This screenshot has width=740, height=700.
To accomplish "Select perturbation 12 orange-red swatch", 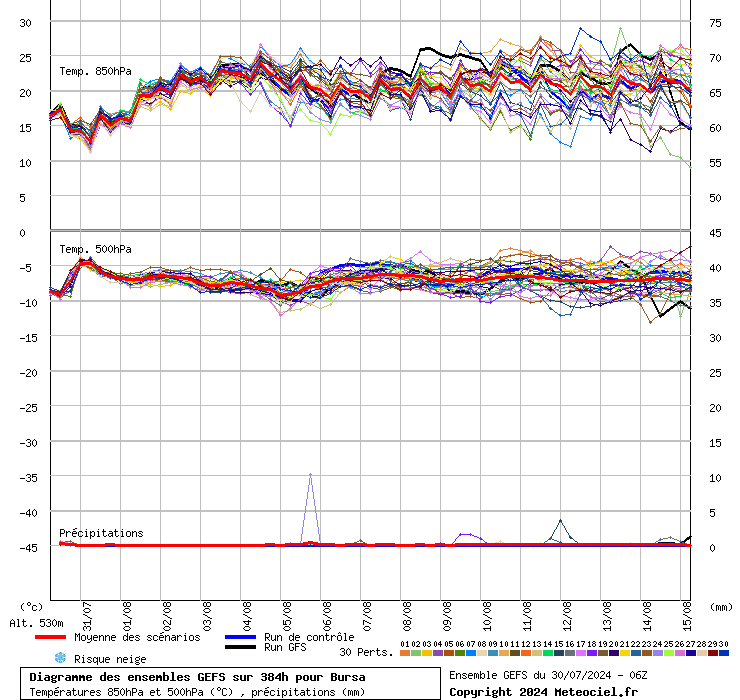I will [x=526, y=653].
